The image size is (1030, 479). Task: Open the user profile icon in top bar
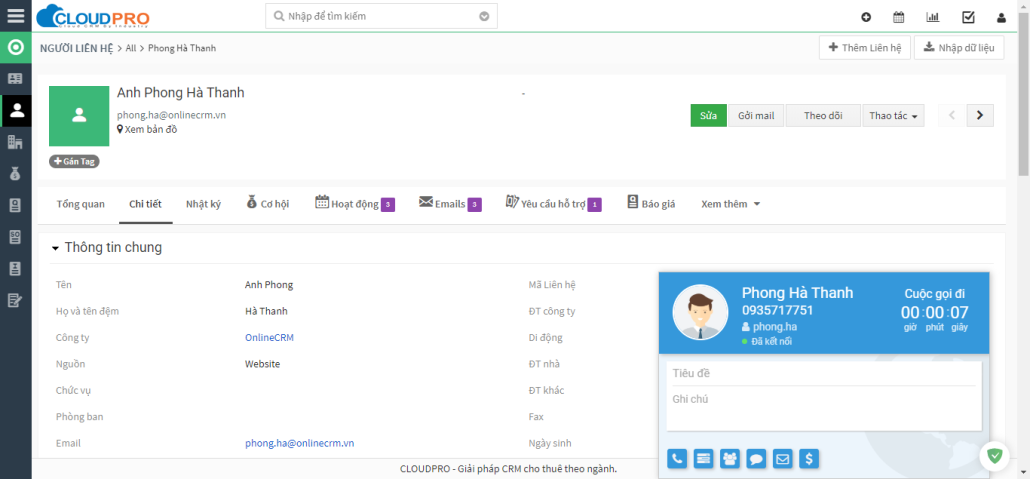1001,17
